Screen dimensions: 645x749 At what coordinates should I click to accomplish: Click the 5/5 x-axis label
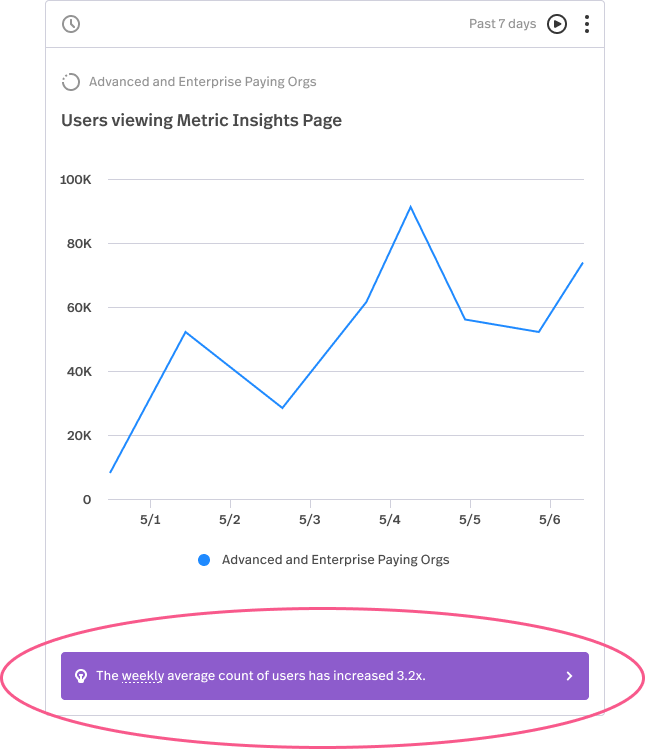[x=470, y=520]
